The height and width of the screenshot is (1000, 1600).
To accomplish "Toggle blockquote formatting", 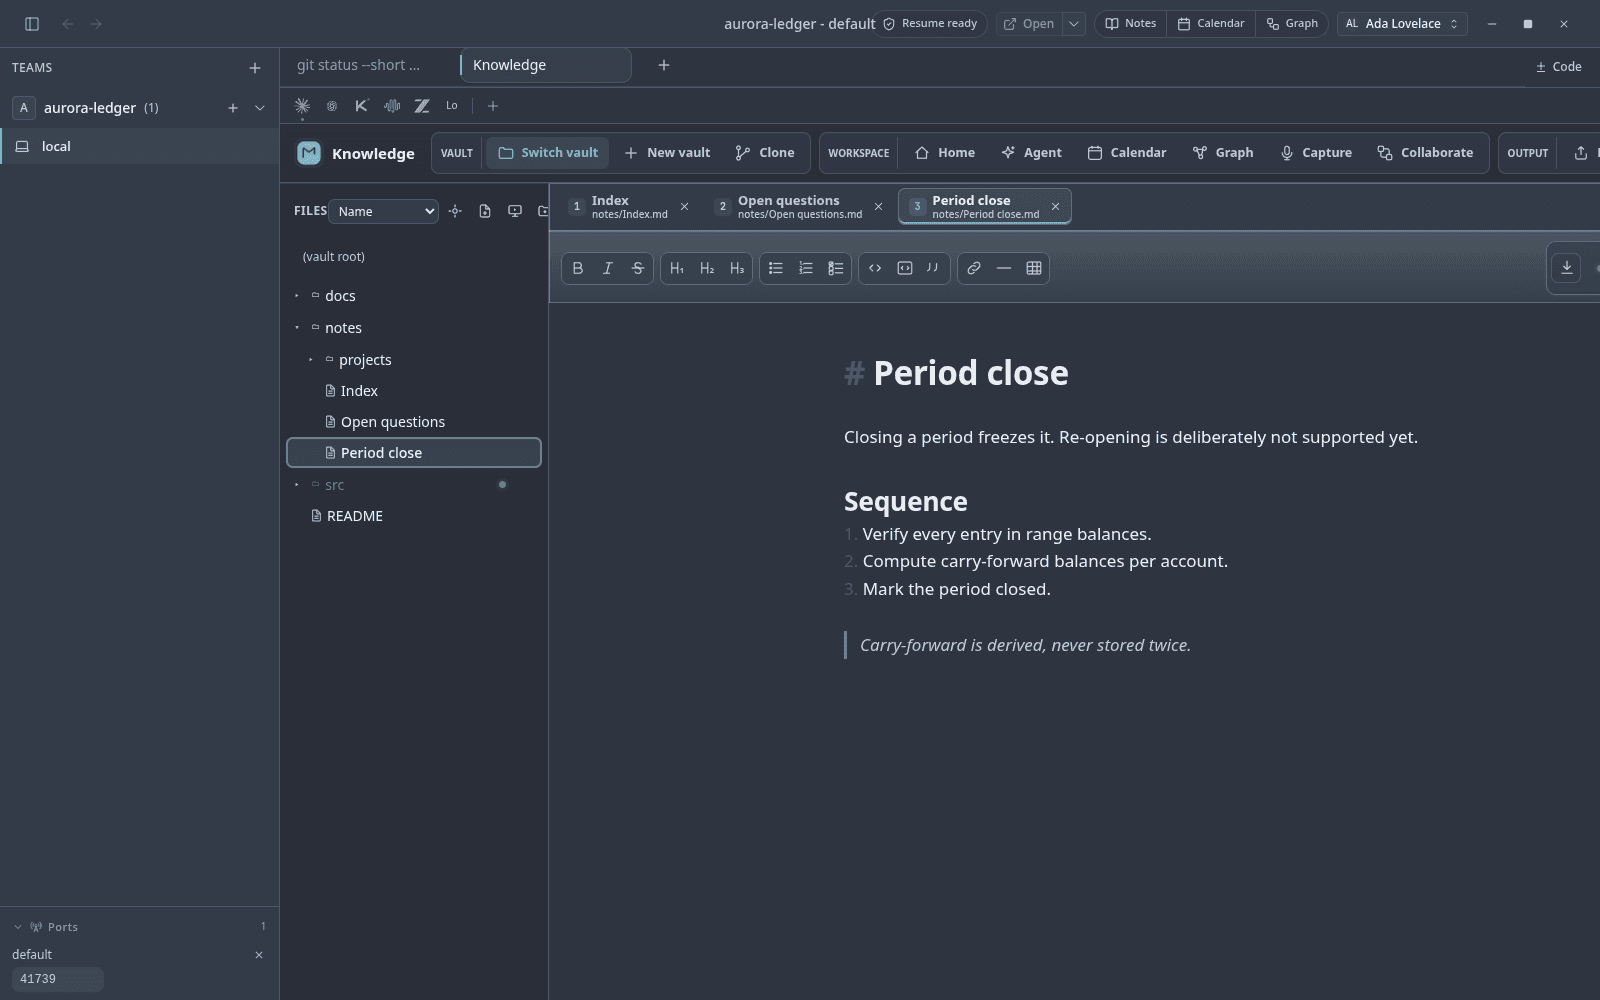I will (933, 268).
